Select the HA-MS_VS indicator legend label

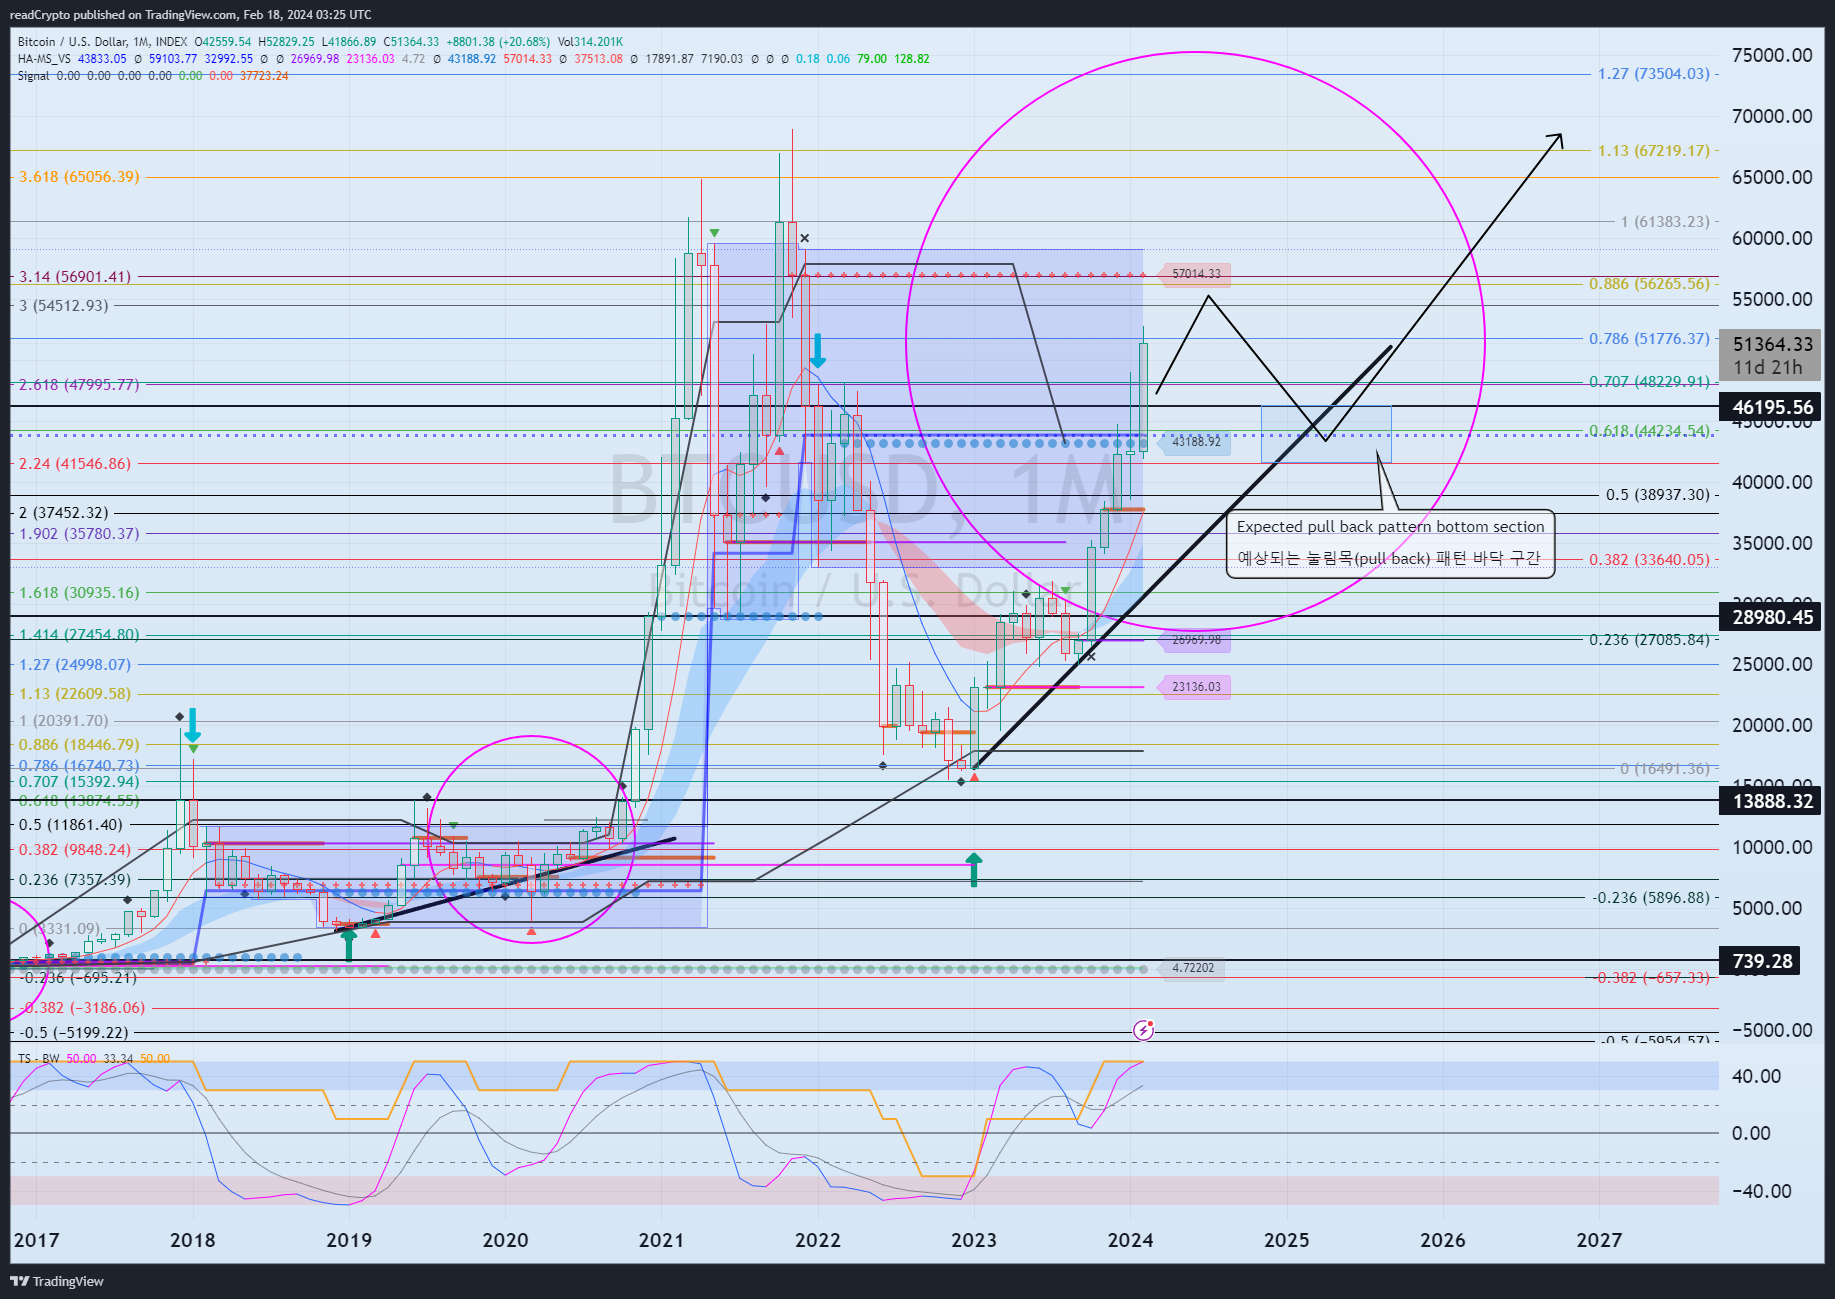(x=44, y=59)
